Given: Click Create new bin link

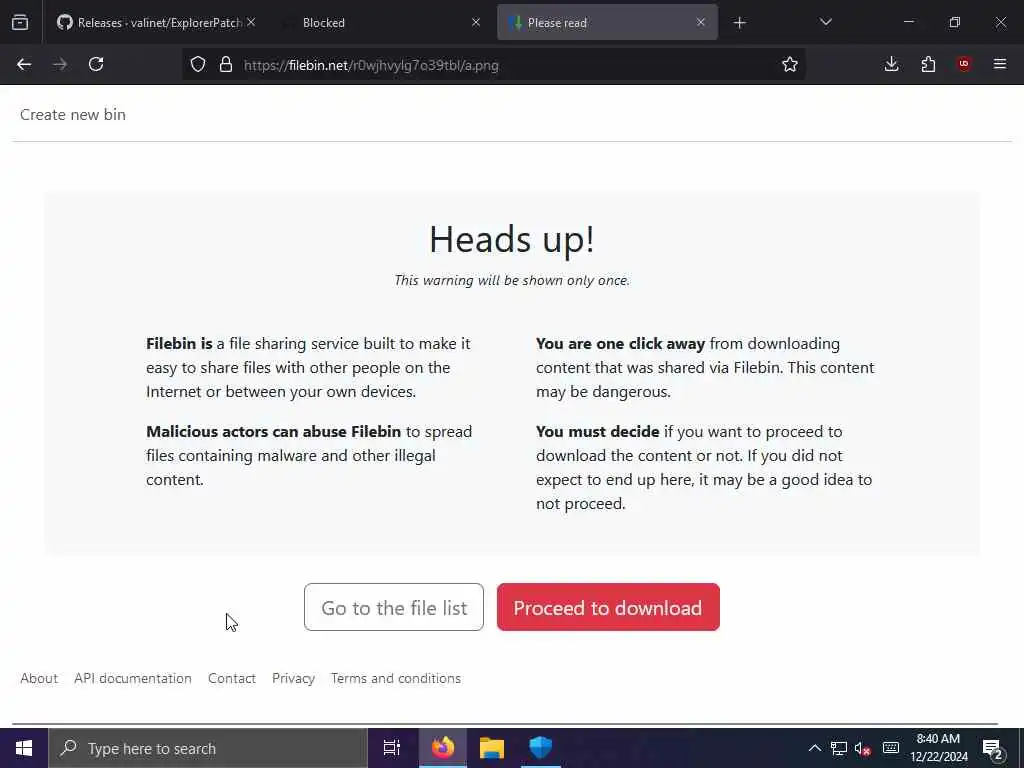Looking at the screenshot, I should (72, 114).
